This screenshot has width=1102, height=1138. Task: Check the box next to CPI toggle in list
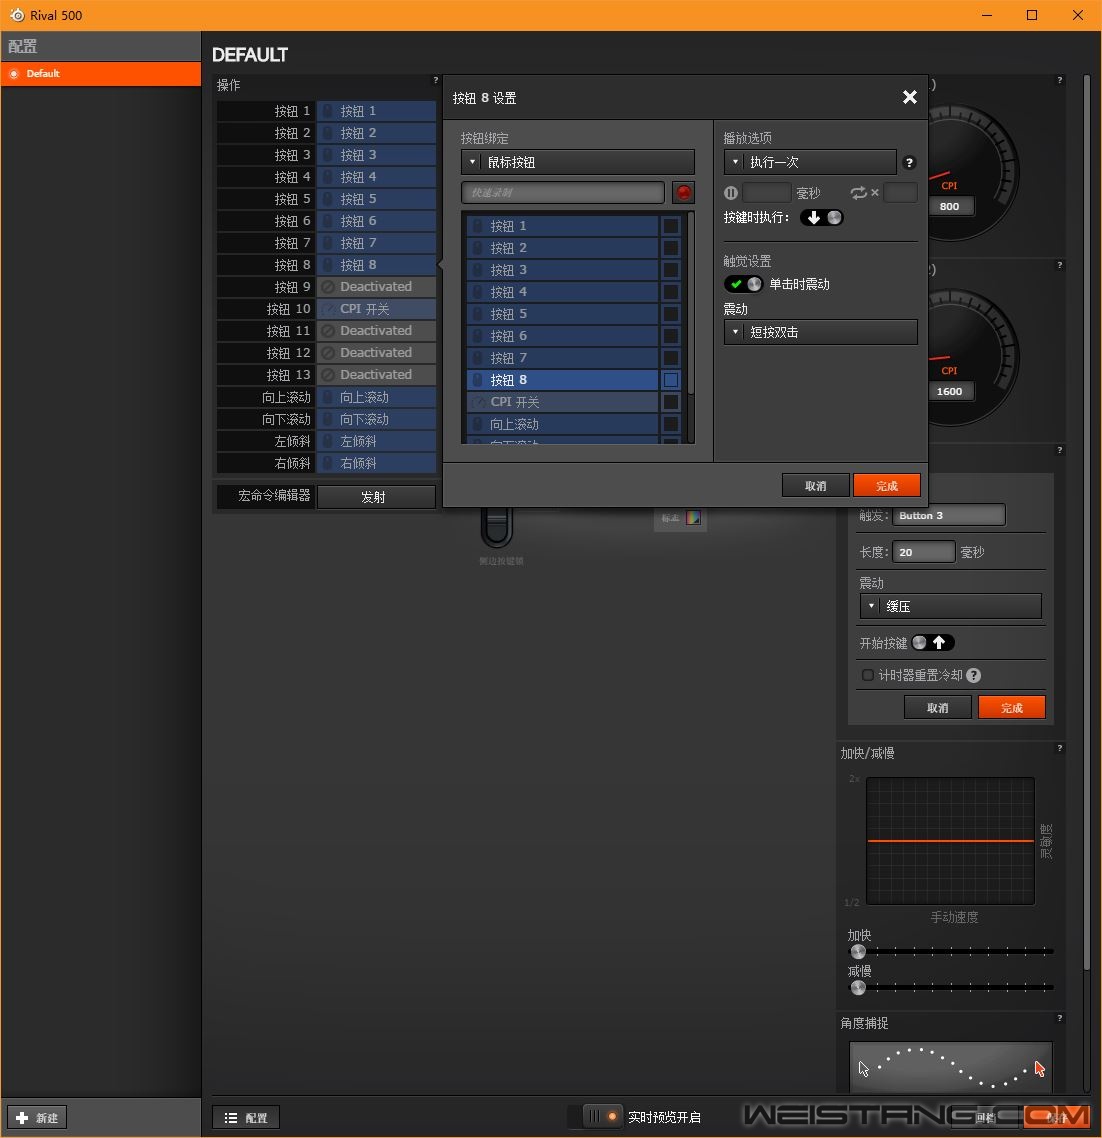pos(671,401)
